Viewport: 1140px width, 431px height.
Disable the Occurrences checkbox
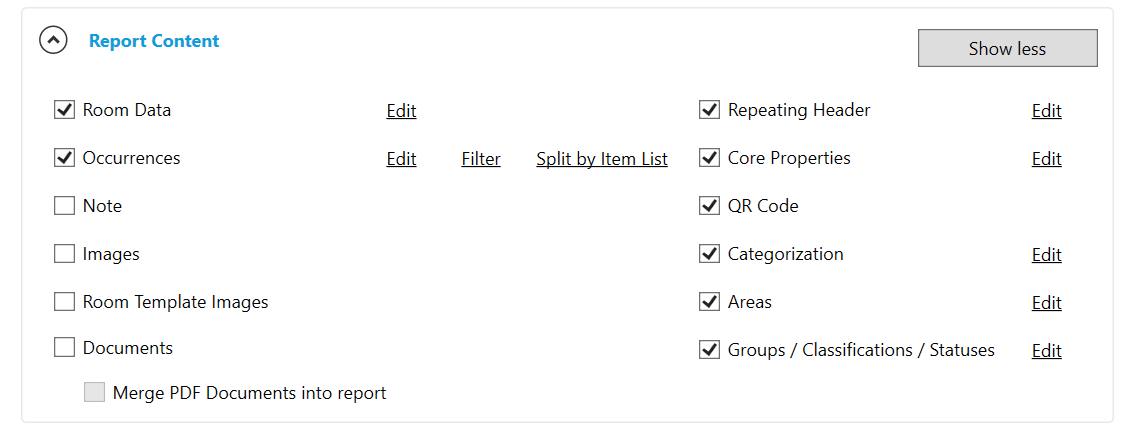click(x=65, y=158)
